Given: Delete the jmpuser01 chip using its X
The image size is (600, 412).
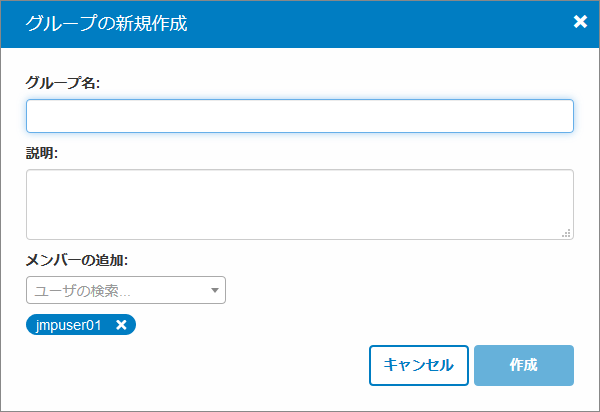Looking at the screenshot, I should (121, 325).
